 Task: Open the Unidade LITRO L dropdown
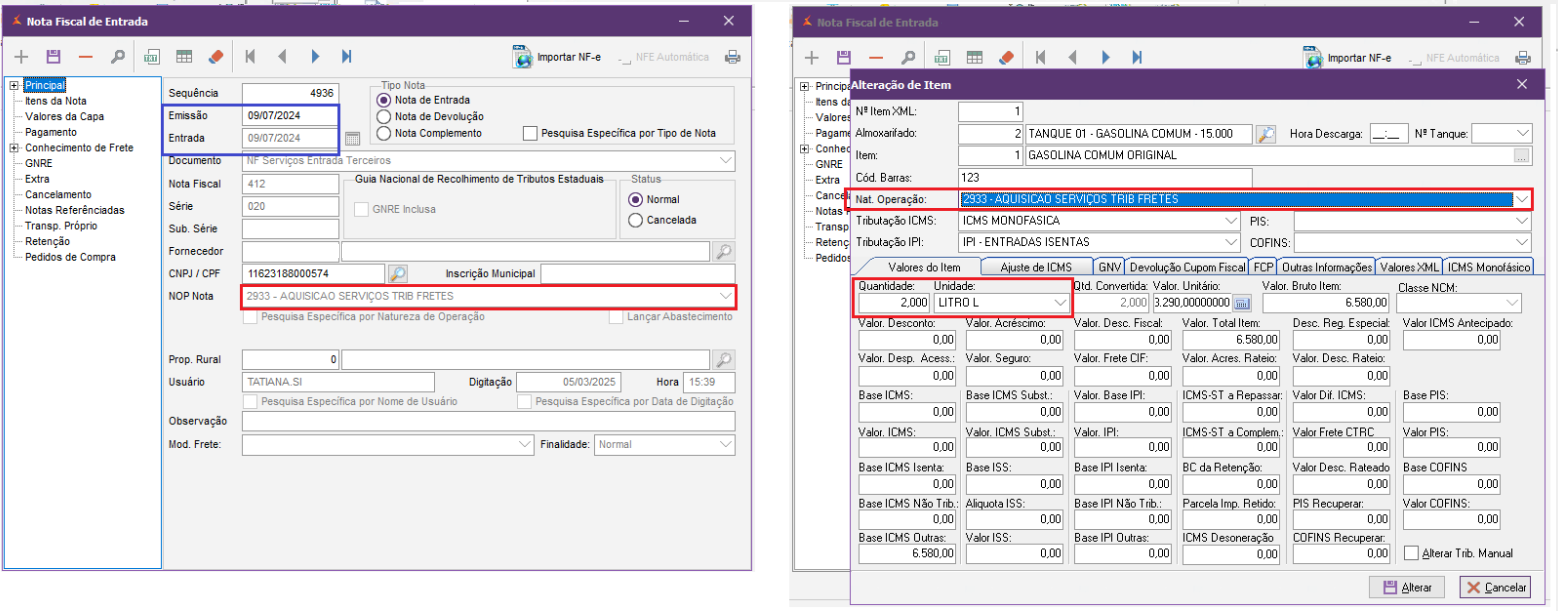(1059, 301)
